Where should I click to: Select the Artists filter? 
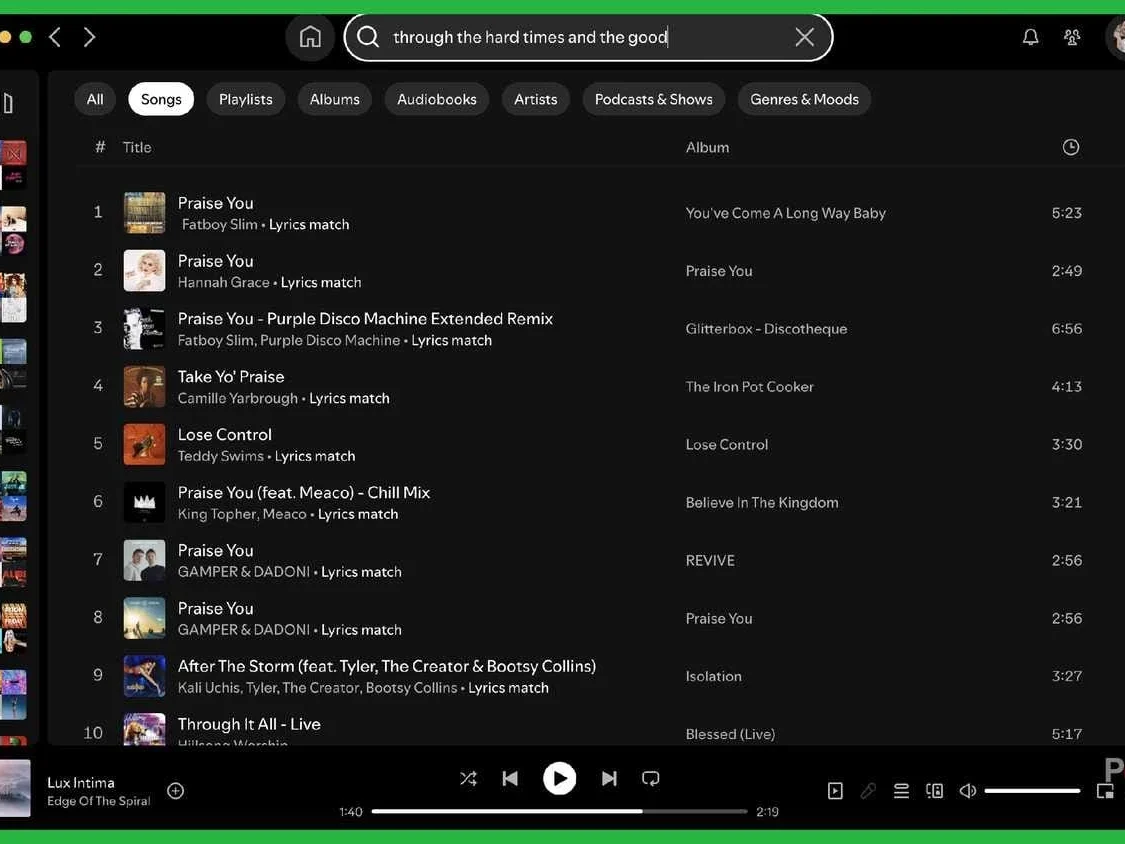click(x=535, y=99)
